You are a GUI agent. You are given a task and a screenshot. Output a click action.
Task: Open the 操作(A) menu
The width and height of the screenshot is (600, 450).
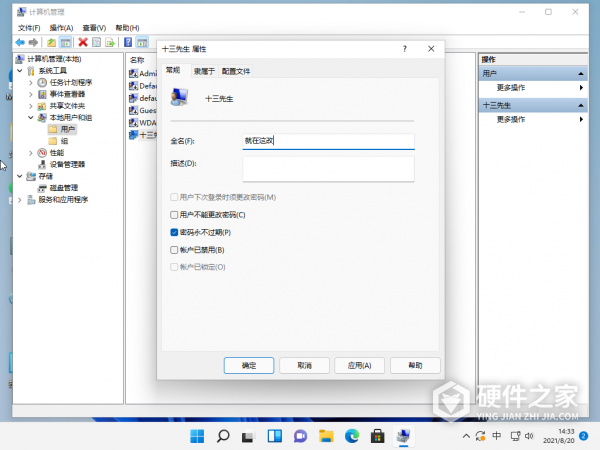pos(61,28)
